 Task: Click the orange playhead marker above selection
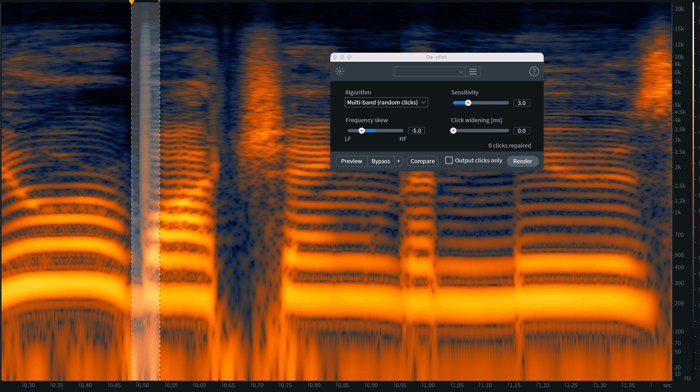click(x=132, y=2)
